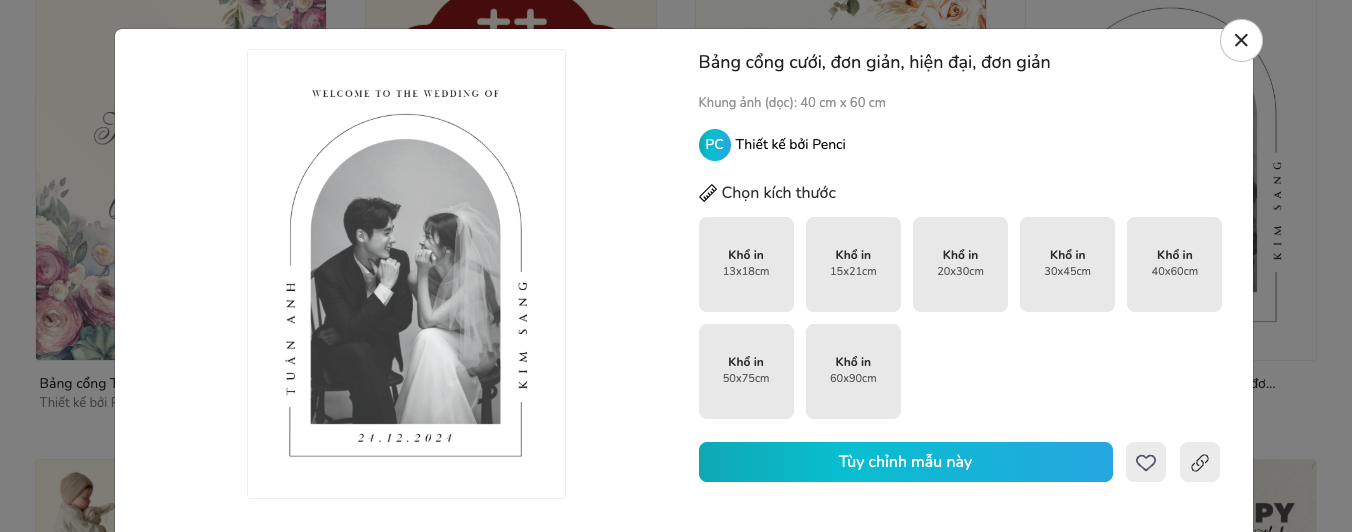The image size is (1352, 532).
Task: Click the Chọn kích thước heading
Action: click(x=778, y=193)
